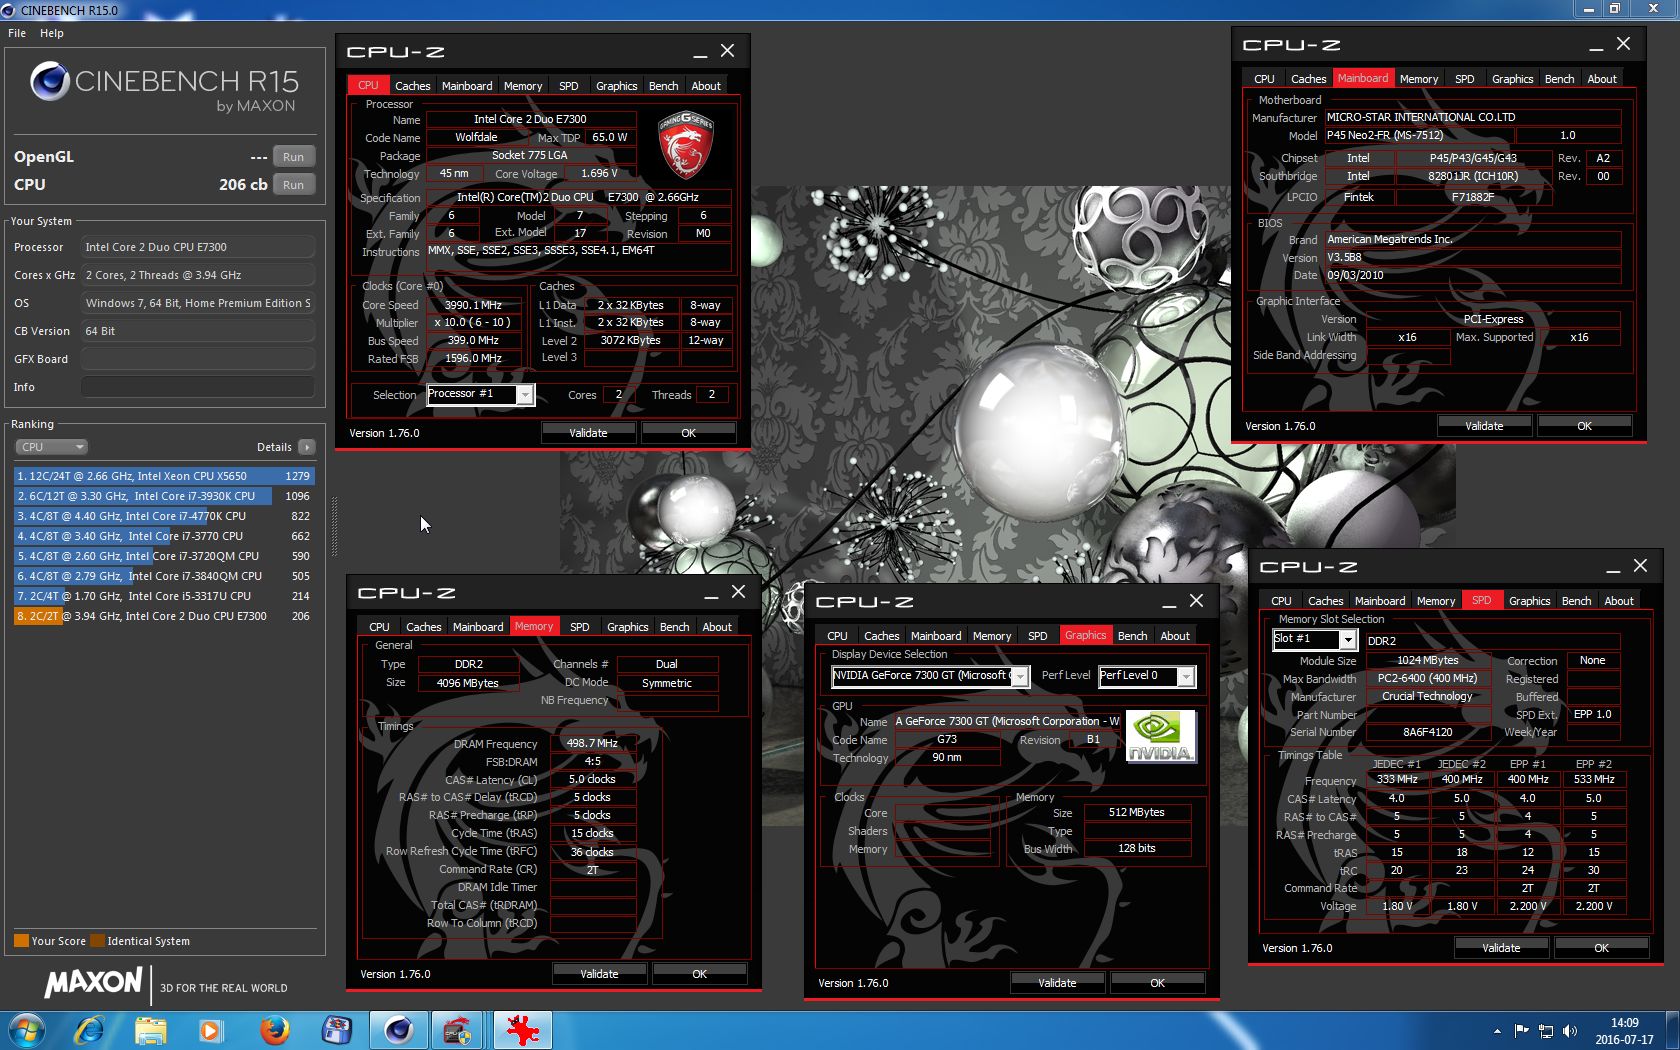Click the Info input field
This screenshot has height=1050, width=1680.
[x=198, y=387]
